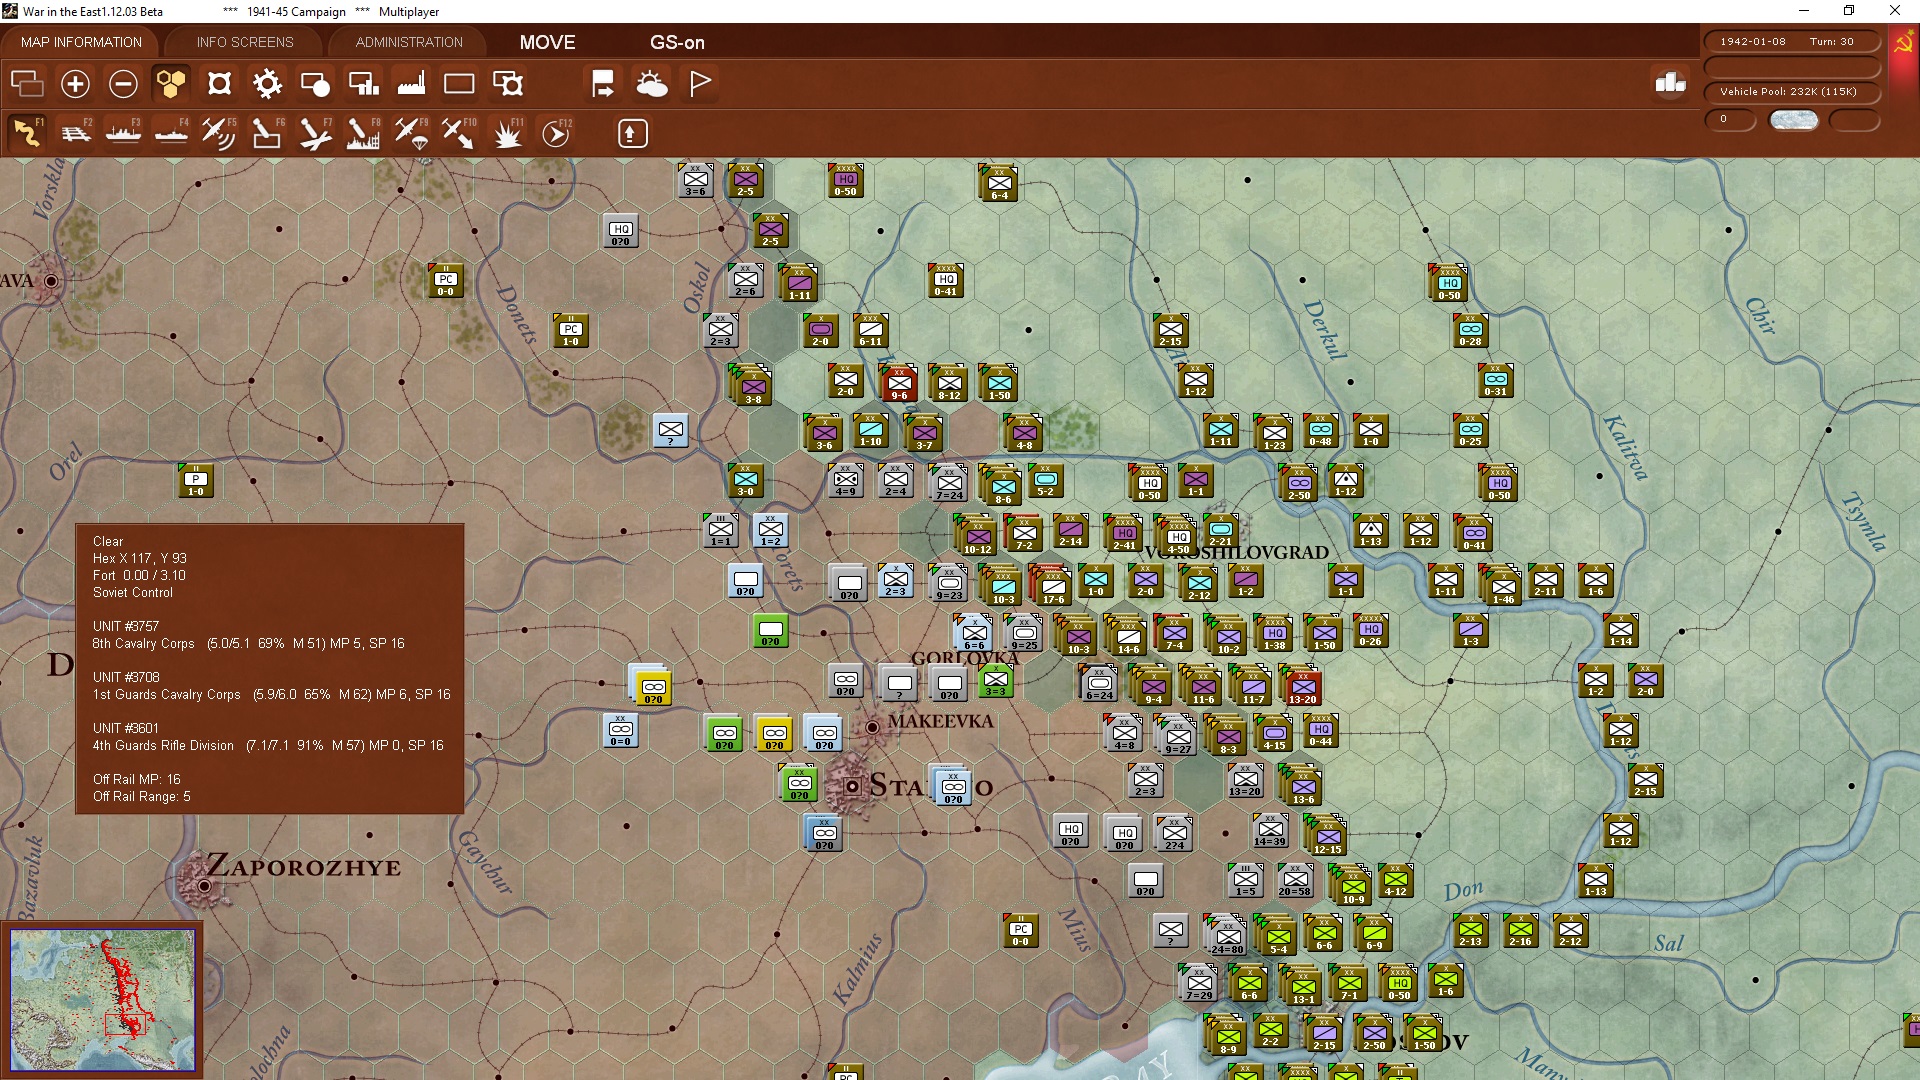Click the Soviet hammer and sickle flag
Screen dimensions: 1920x1080
tap(1903, 44)
